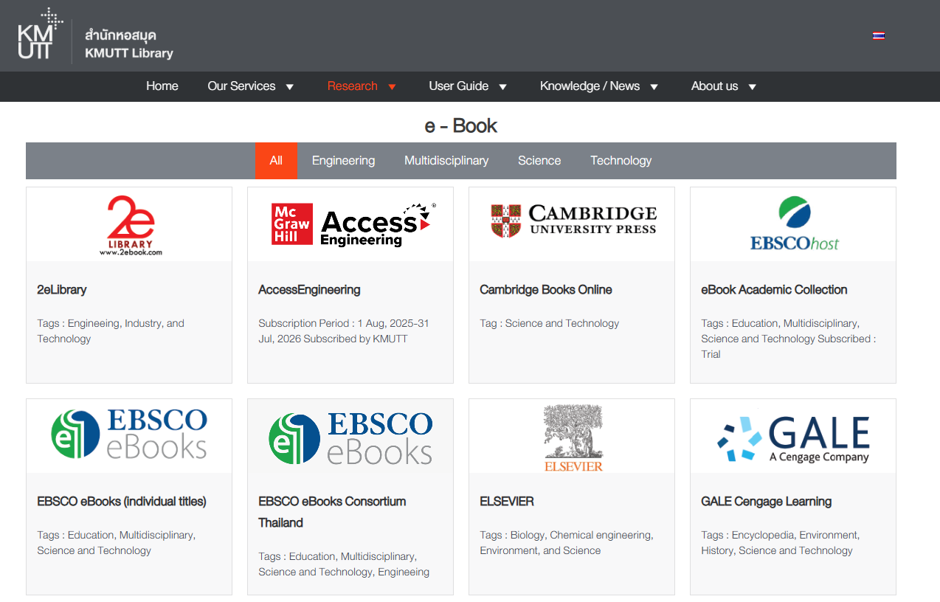This screenshot has width=940, height=602.
Task: Click AccessEngineering 'Subscription Period' text
Action: point(344,331)
